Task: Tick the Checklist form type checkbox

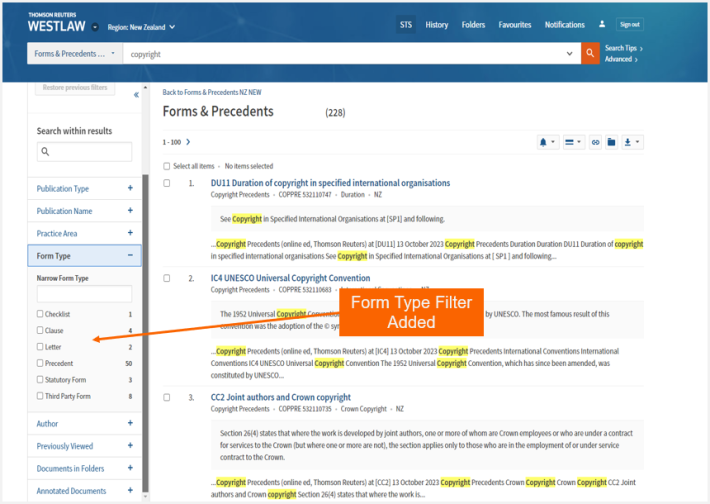Action: coord(40,313)
